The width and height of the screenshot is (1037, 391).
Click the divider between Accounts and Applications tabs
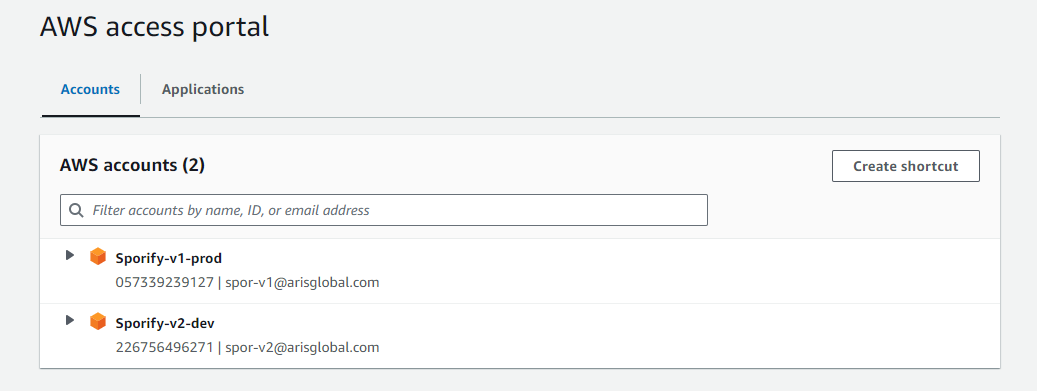[x=140, y=89]
